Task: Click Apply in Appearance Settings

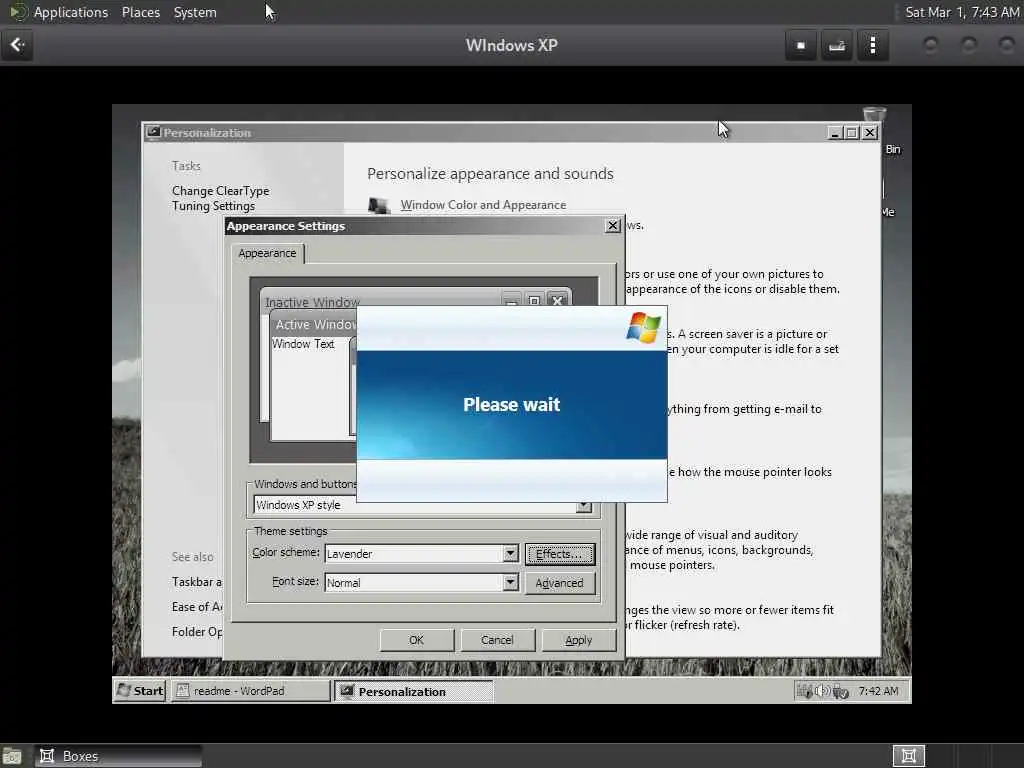Action: click(x=579, y=640)
